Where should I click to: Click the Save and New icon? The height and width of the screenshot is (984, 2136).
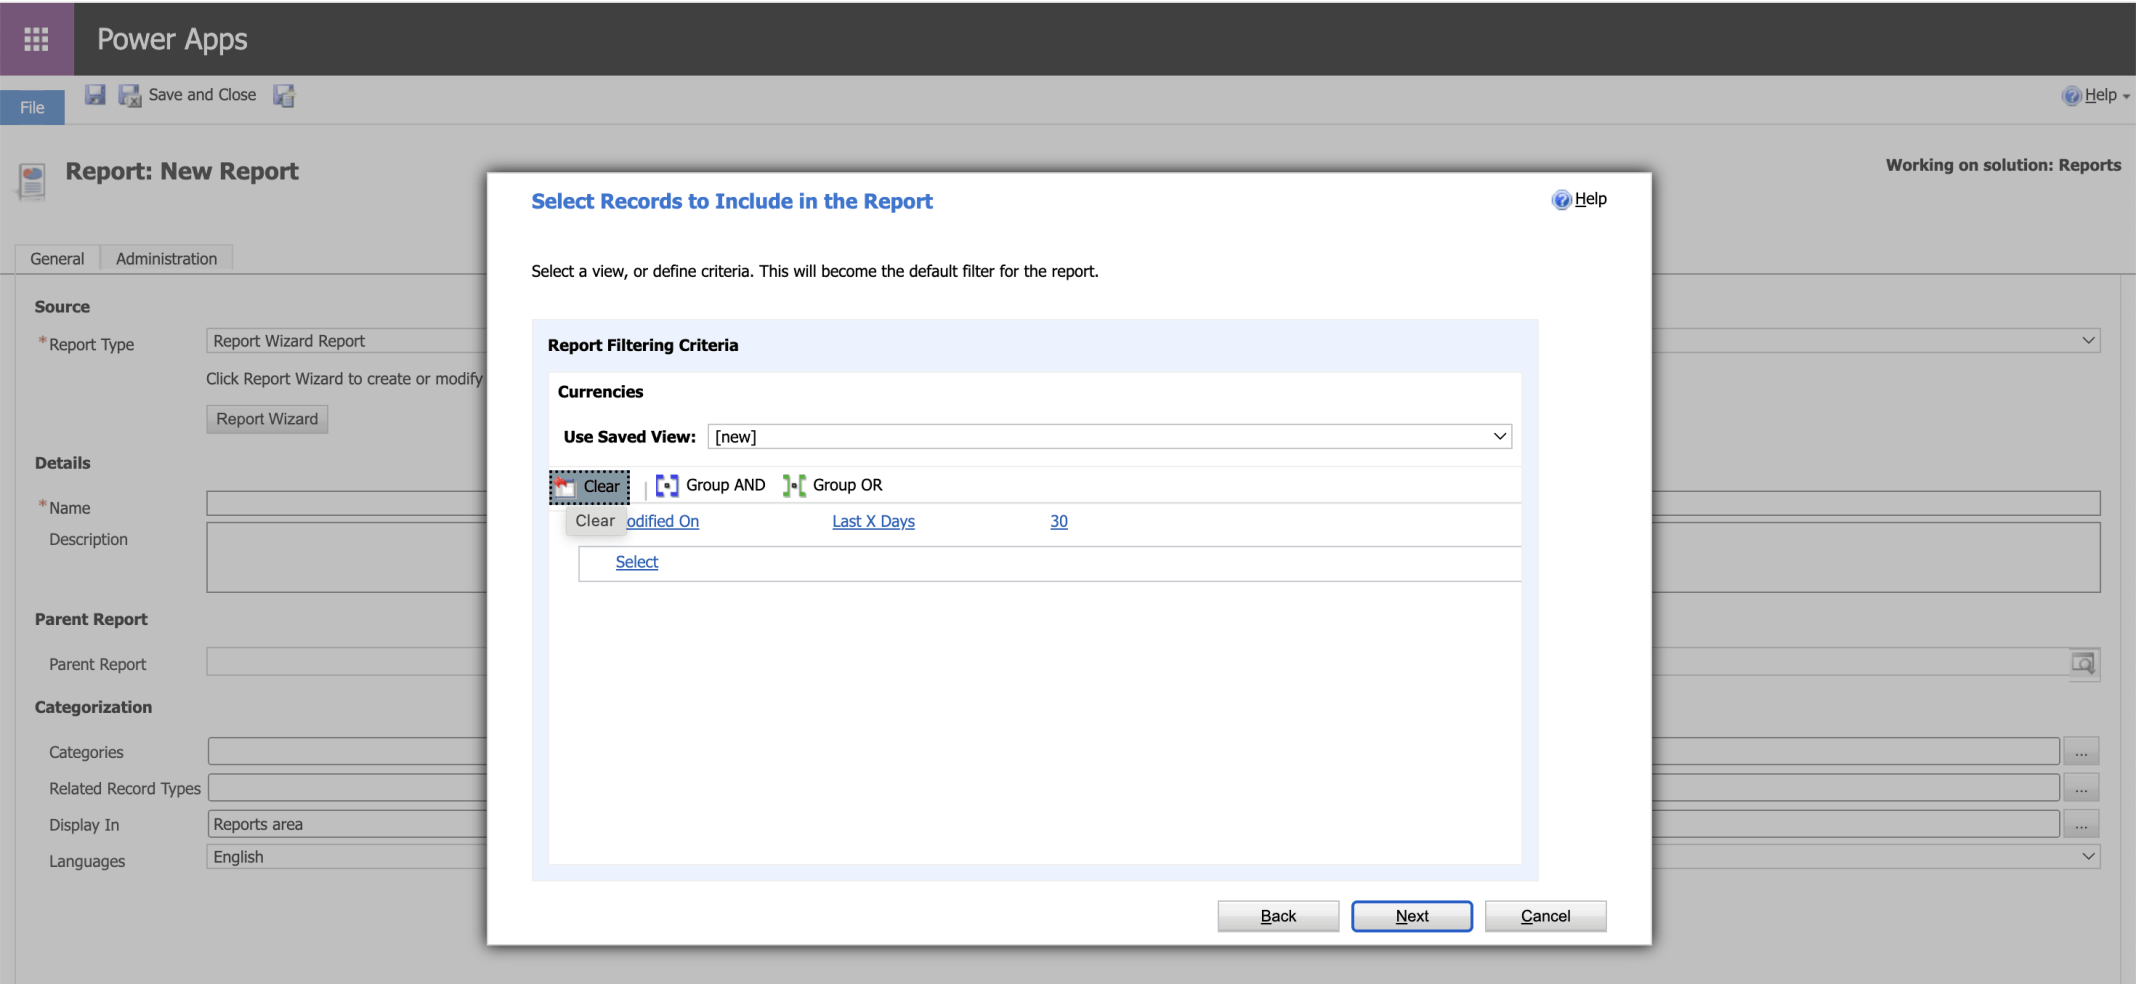coord(285,95)
